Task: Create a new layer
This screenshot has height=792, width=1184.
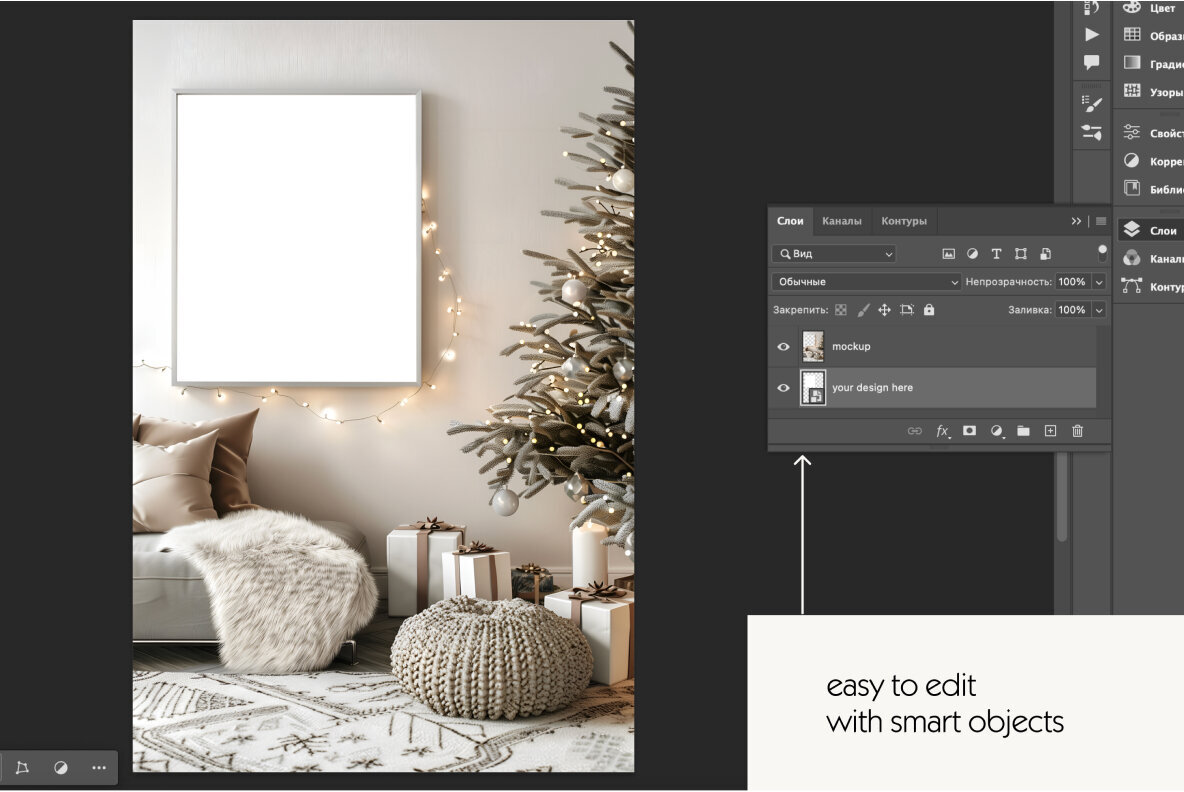Action: 1050,431
